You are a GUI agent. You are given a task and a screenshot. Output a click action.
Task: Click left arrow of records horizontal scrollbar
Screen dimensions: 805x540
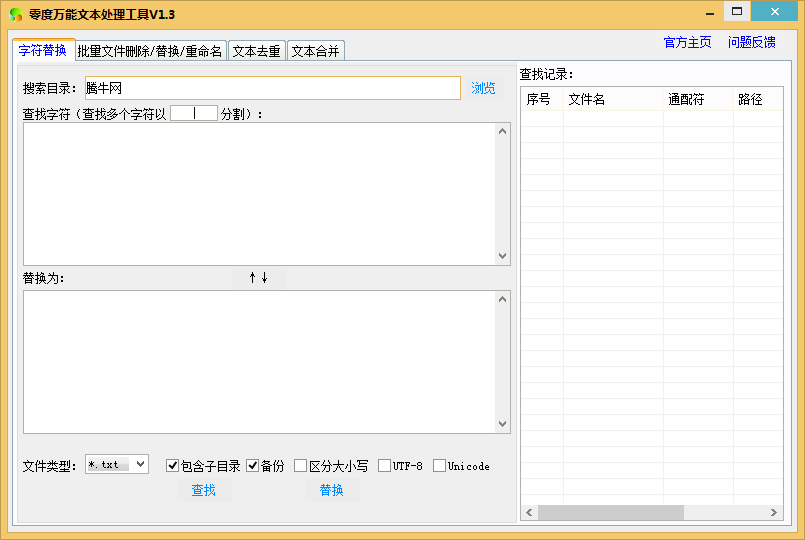[x=529, y=512]
